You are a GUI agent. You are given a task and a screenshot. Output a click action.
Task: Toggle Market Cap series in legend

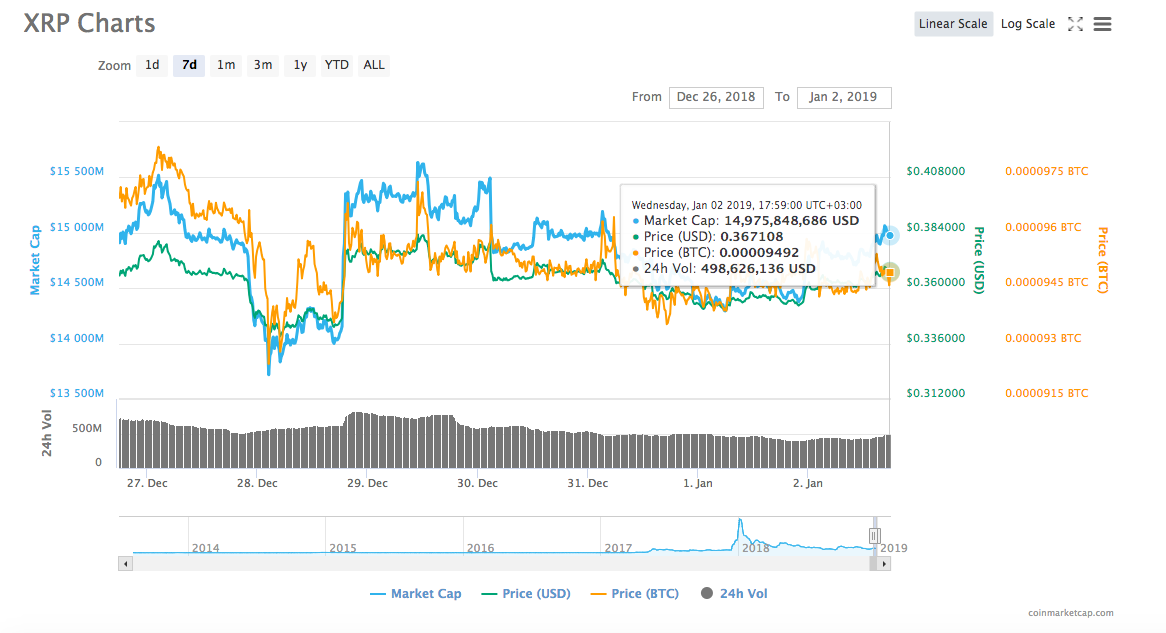[x=416, y=594]
